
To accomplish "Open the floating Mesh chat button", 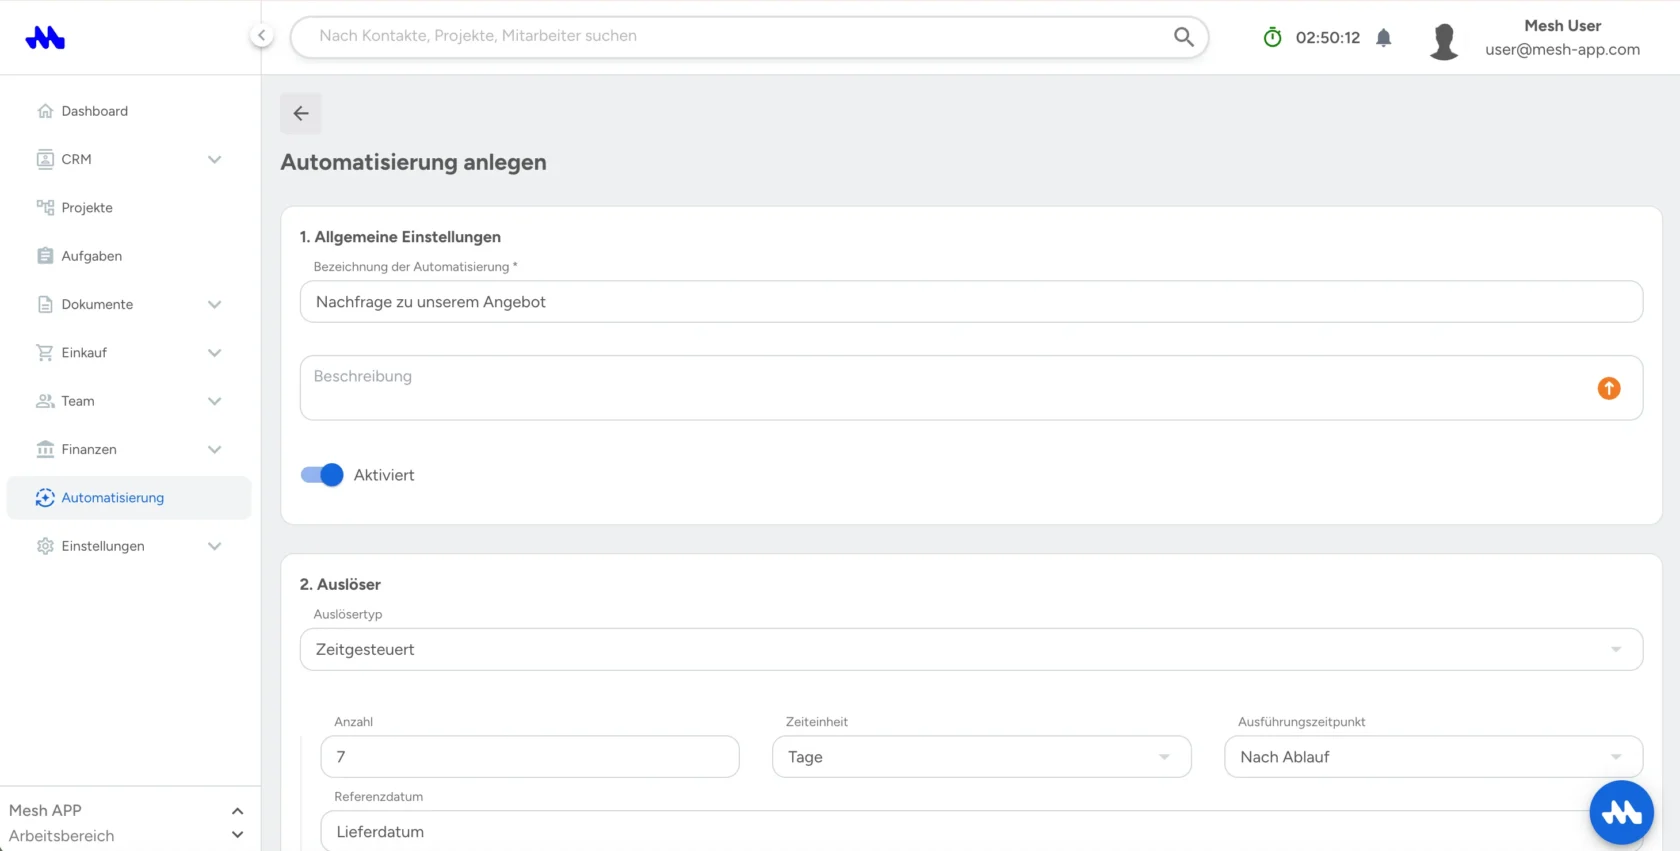I will click(x=1621, y=813).
